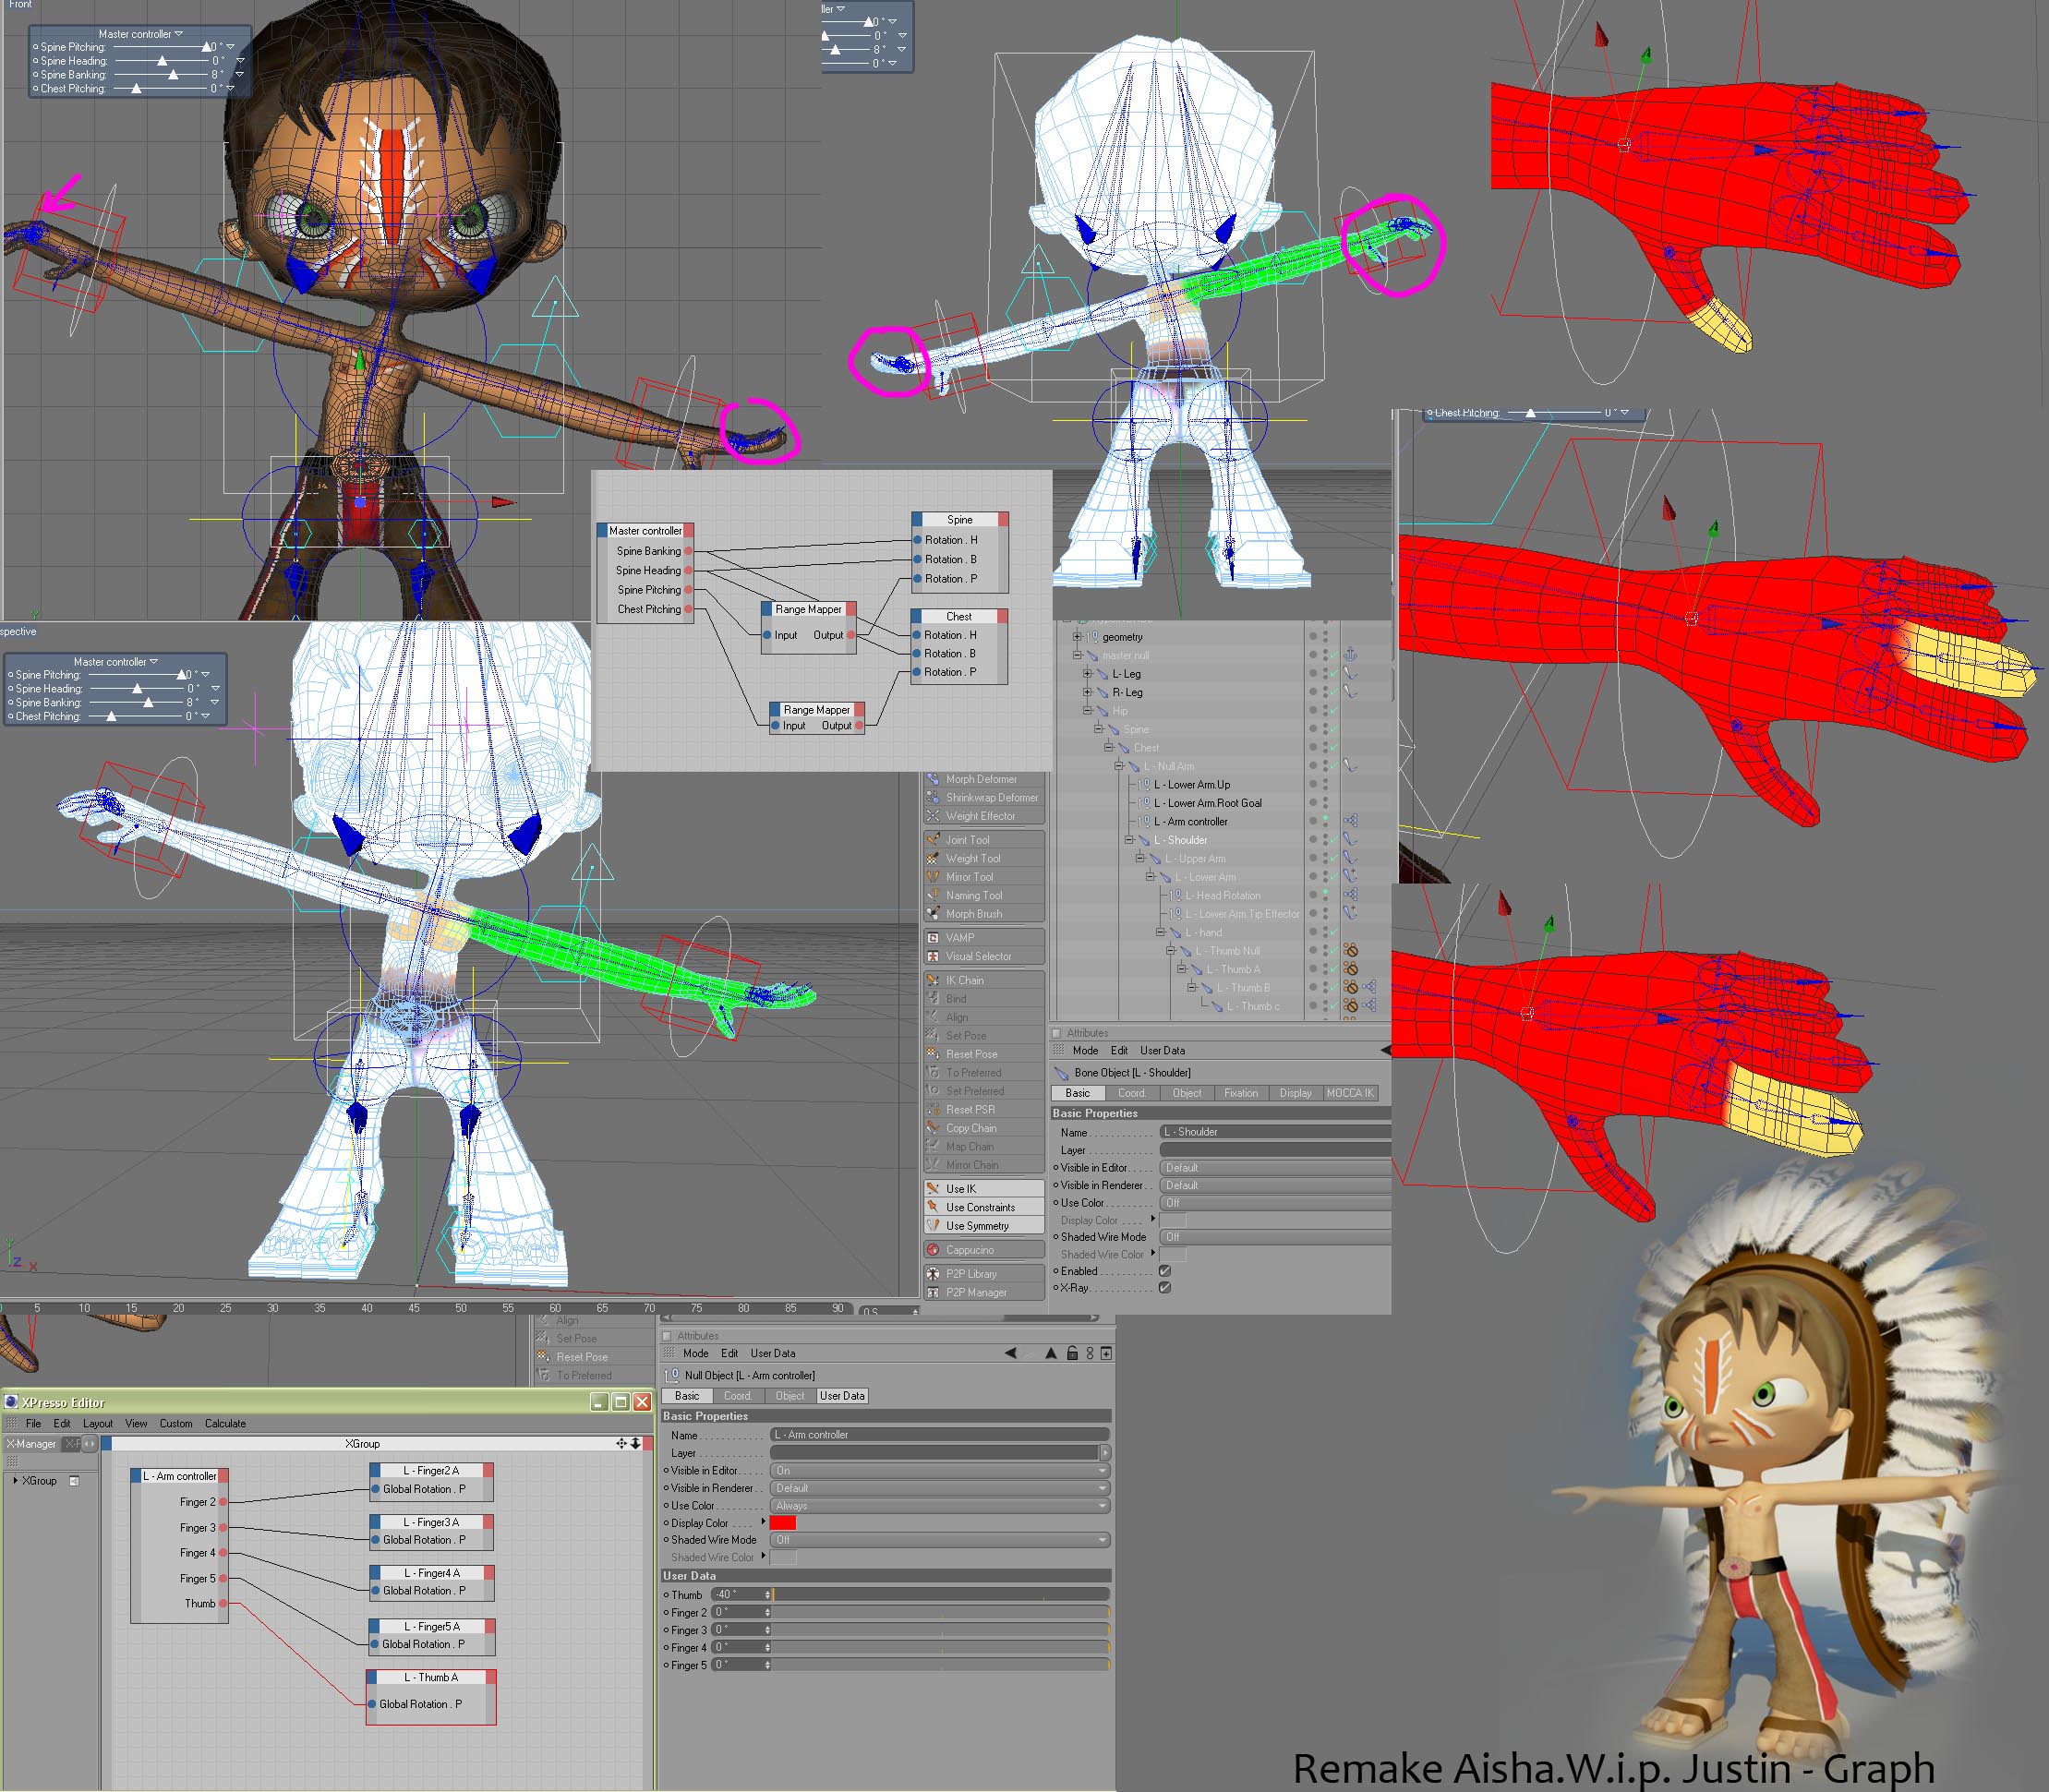The width and height of the screenshot is (2049, 1792).
Task: Click the IK Chain icon
Action: tap(933, 980)
